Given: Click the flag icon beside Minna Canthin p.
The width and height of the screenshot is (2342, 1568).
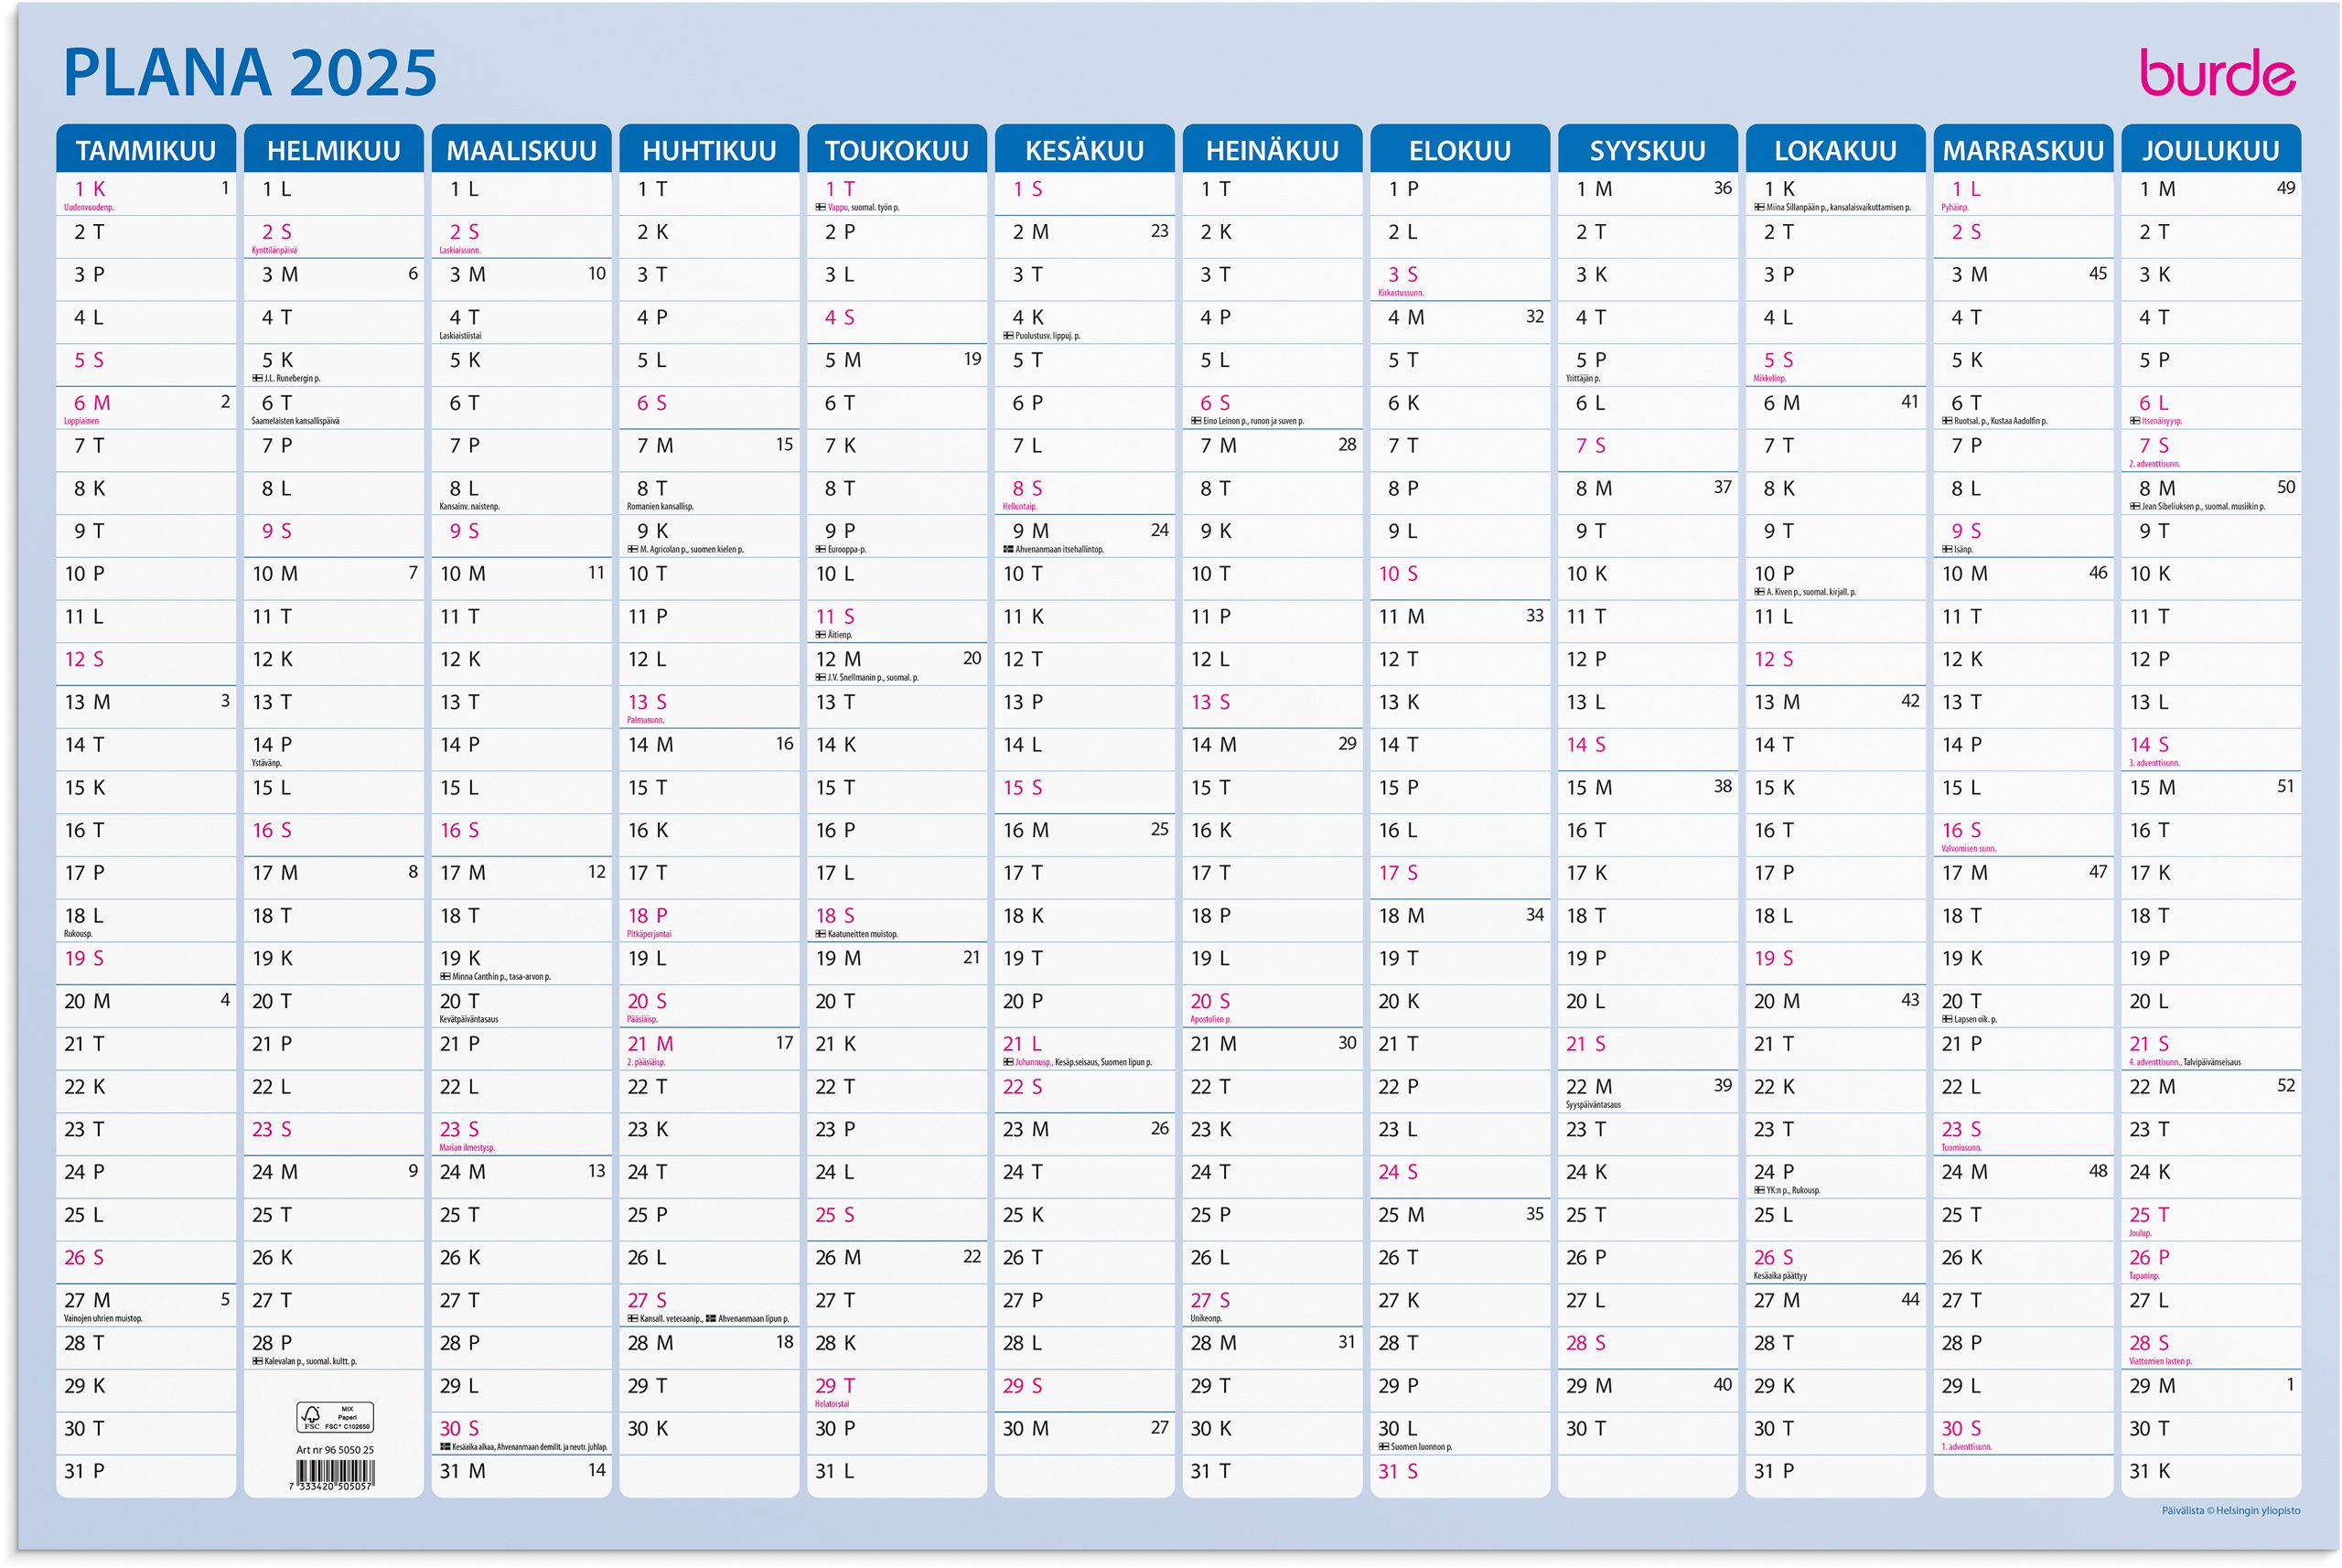Looking at the screenshot, I should click(x=445, y=977).
